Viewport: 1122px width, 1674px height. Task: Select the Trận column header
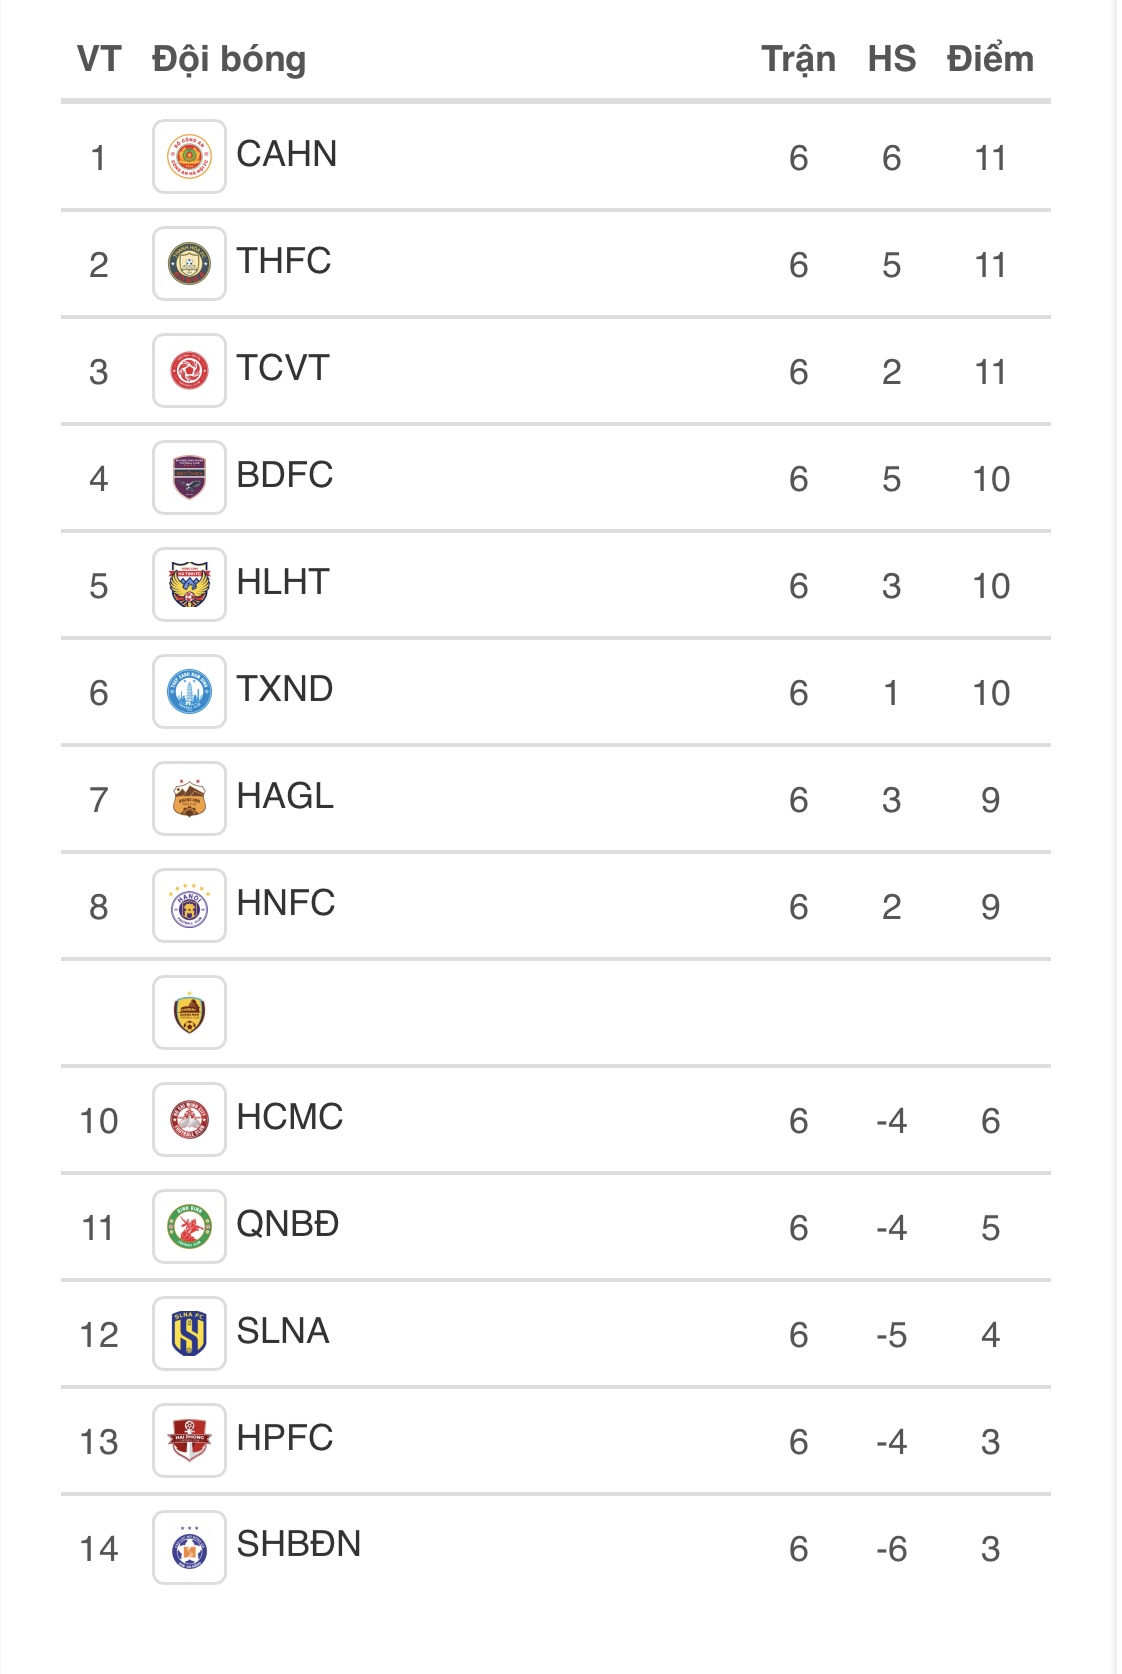click(x=798, y=59)
